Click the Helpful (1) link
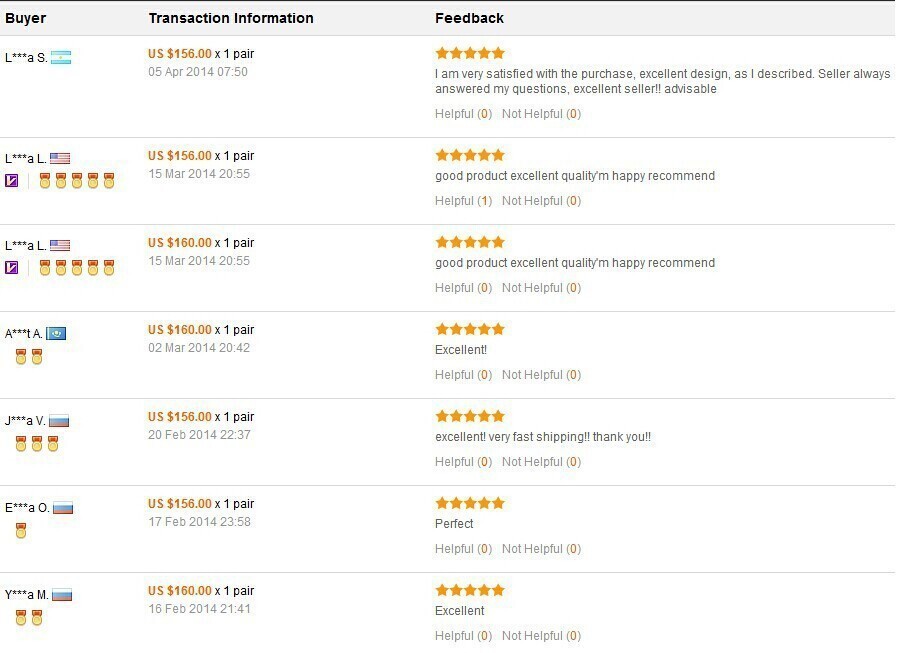This screenshot has height=653, width=897. tap(463, 201)
